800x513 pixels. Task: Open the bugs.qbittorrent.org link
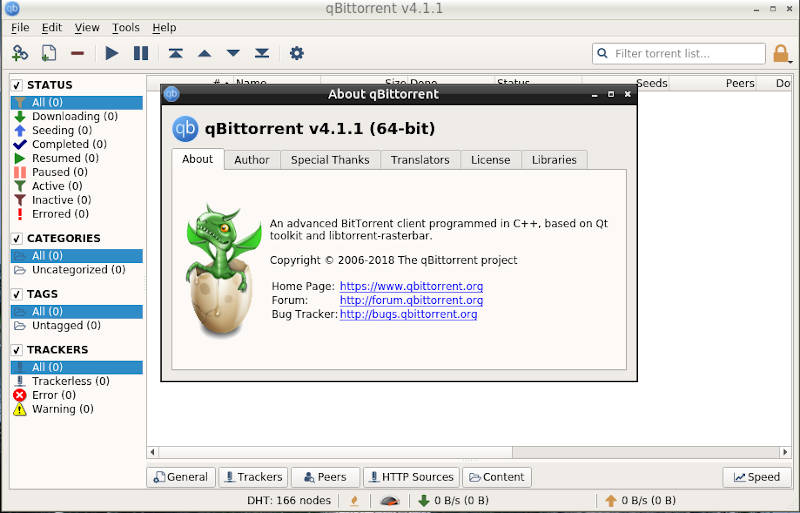pyautogui.click(x=408, y=314)
